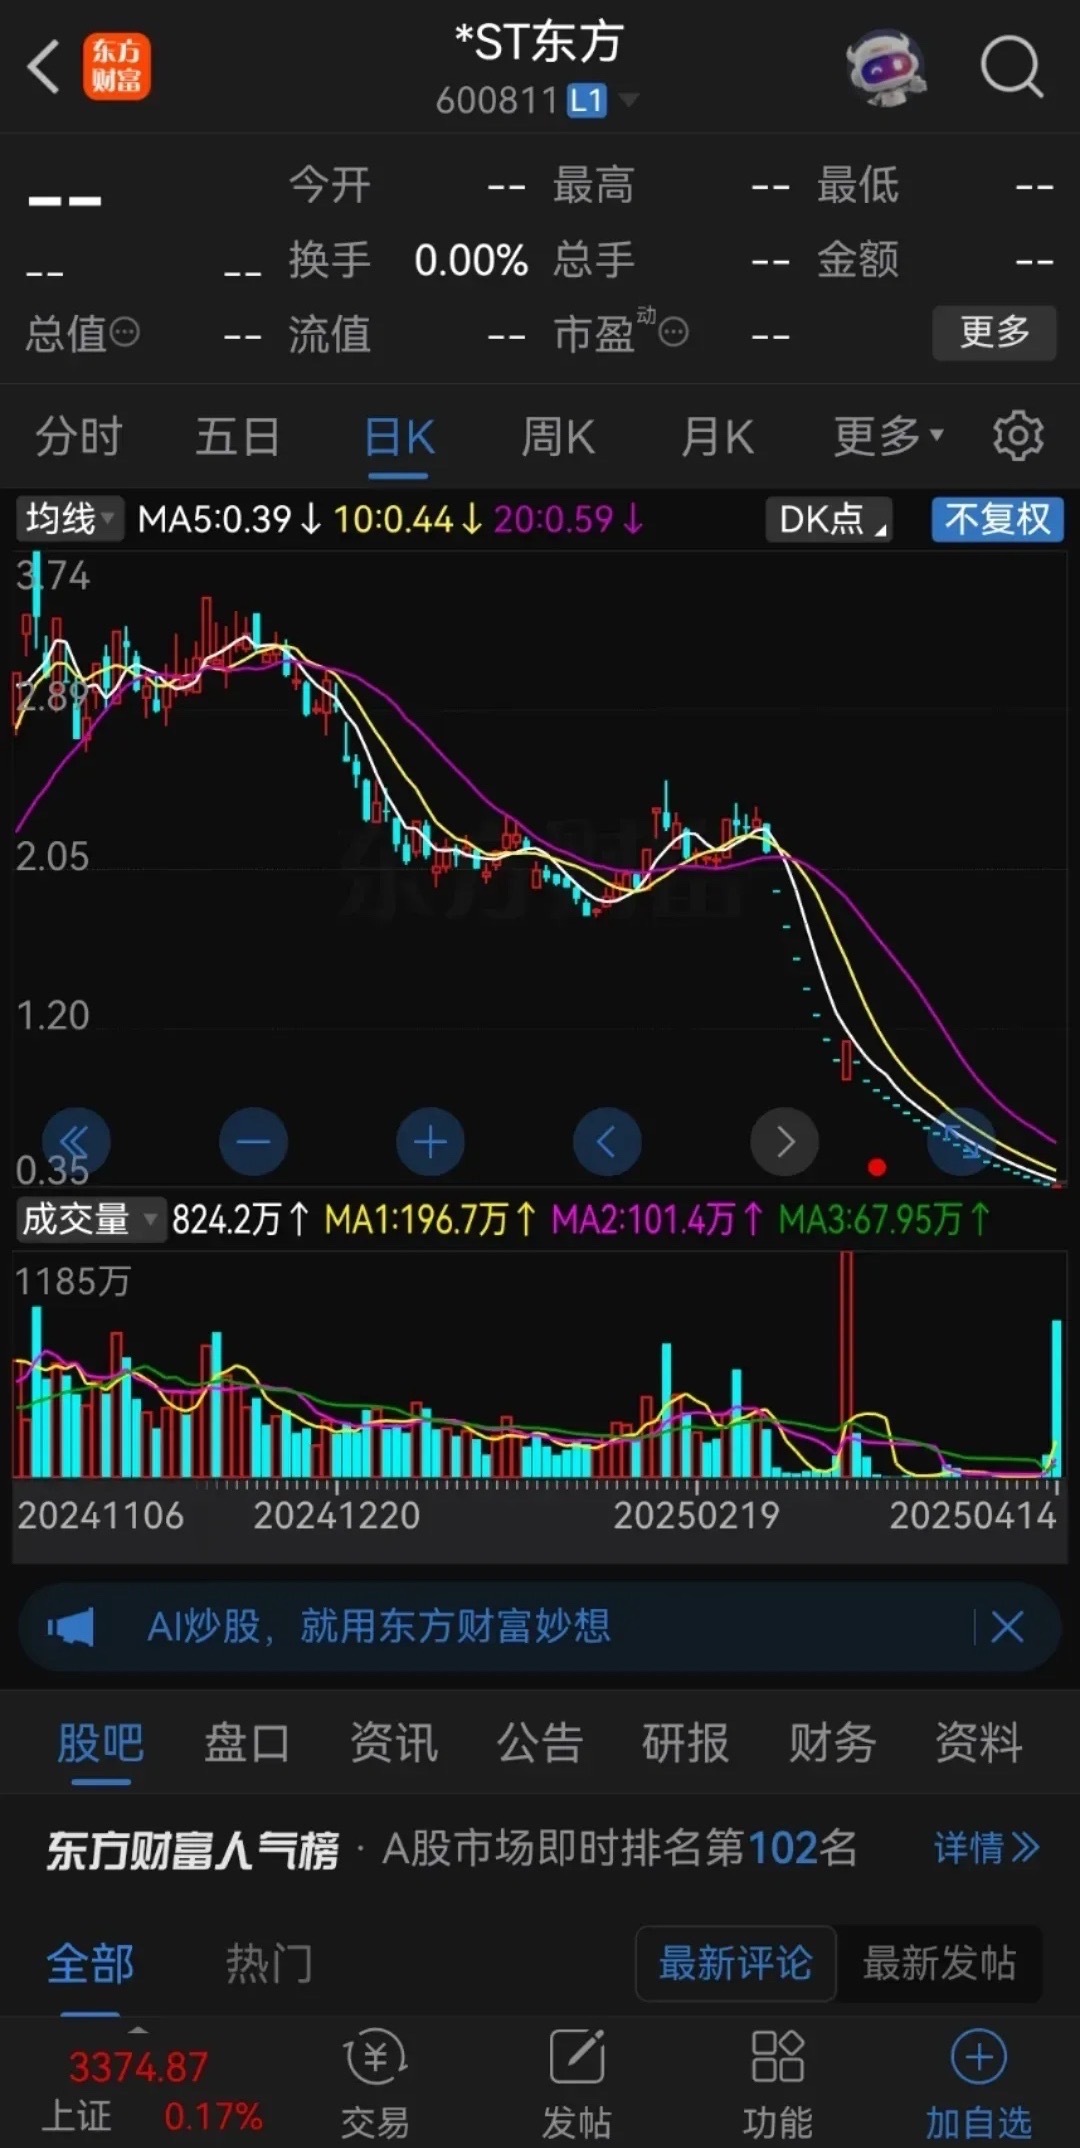Tap the 10:0.44 moving average value
The width and height of the screenshot is (1080, 2148).
407,519
